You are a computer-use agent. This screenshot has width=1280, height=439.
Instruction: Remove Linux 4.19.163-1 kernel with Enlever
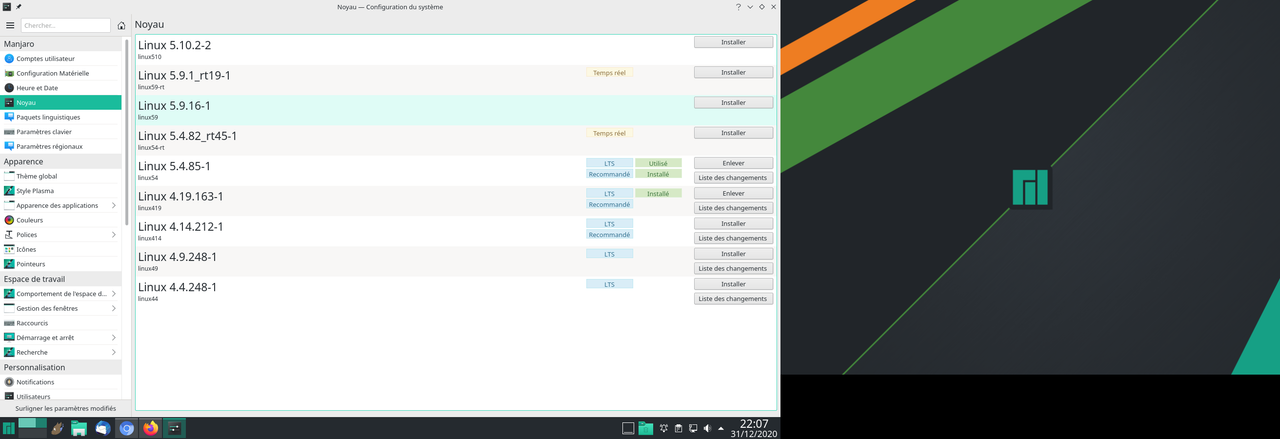[x=733, y=193]
